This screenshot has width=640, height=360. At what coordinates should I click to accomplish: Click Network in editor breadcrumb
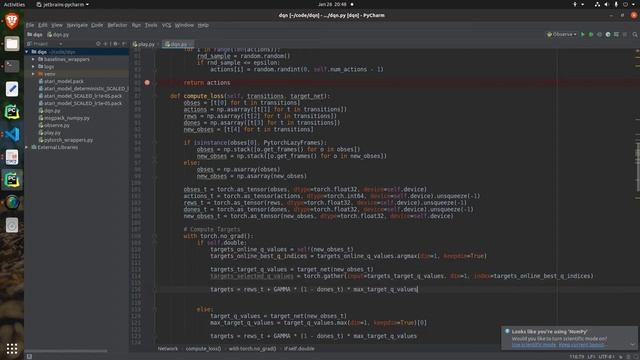[x=168, y=349]
